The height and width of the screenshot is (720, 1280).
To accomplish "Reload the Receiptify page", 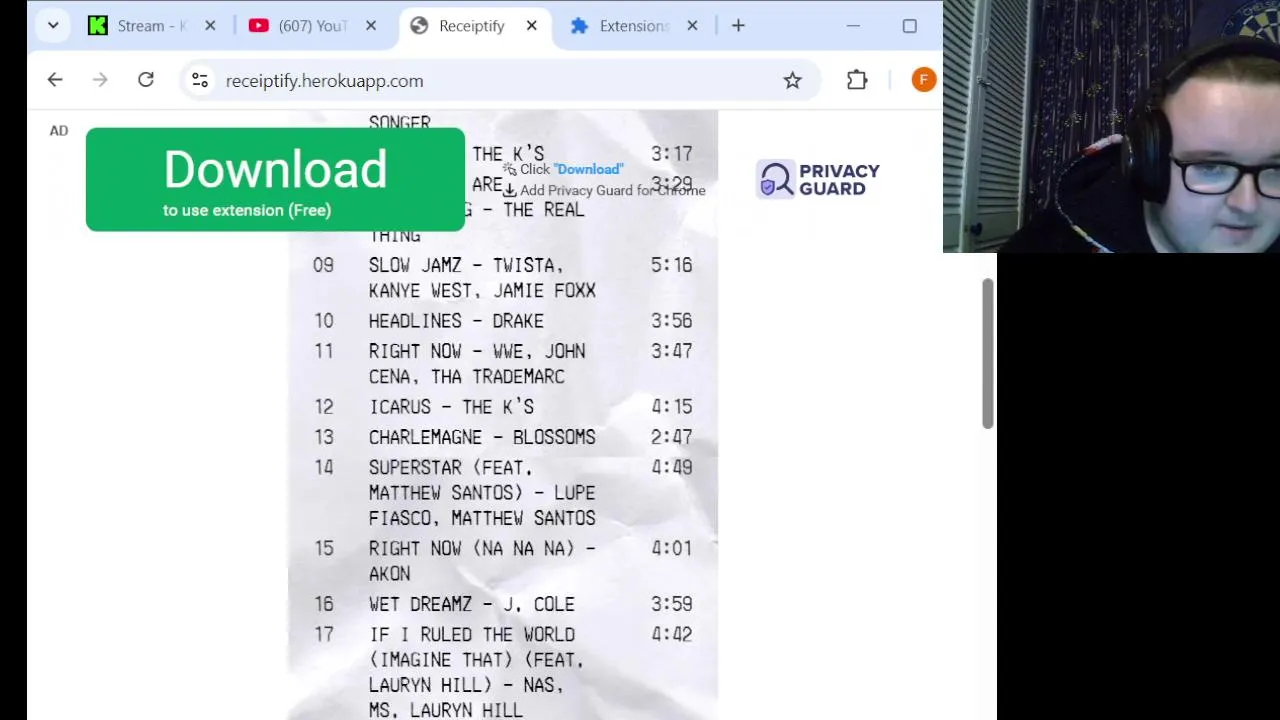I will (146, 80).
